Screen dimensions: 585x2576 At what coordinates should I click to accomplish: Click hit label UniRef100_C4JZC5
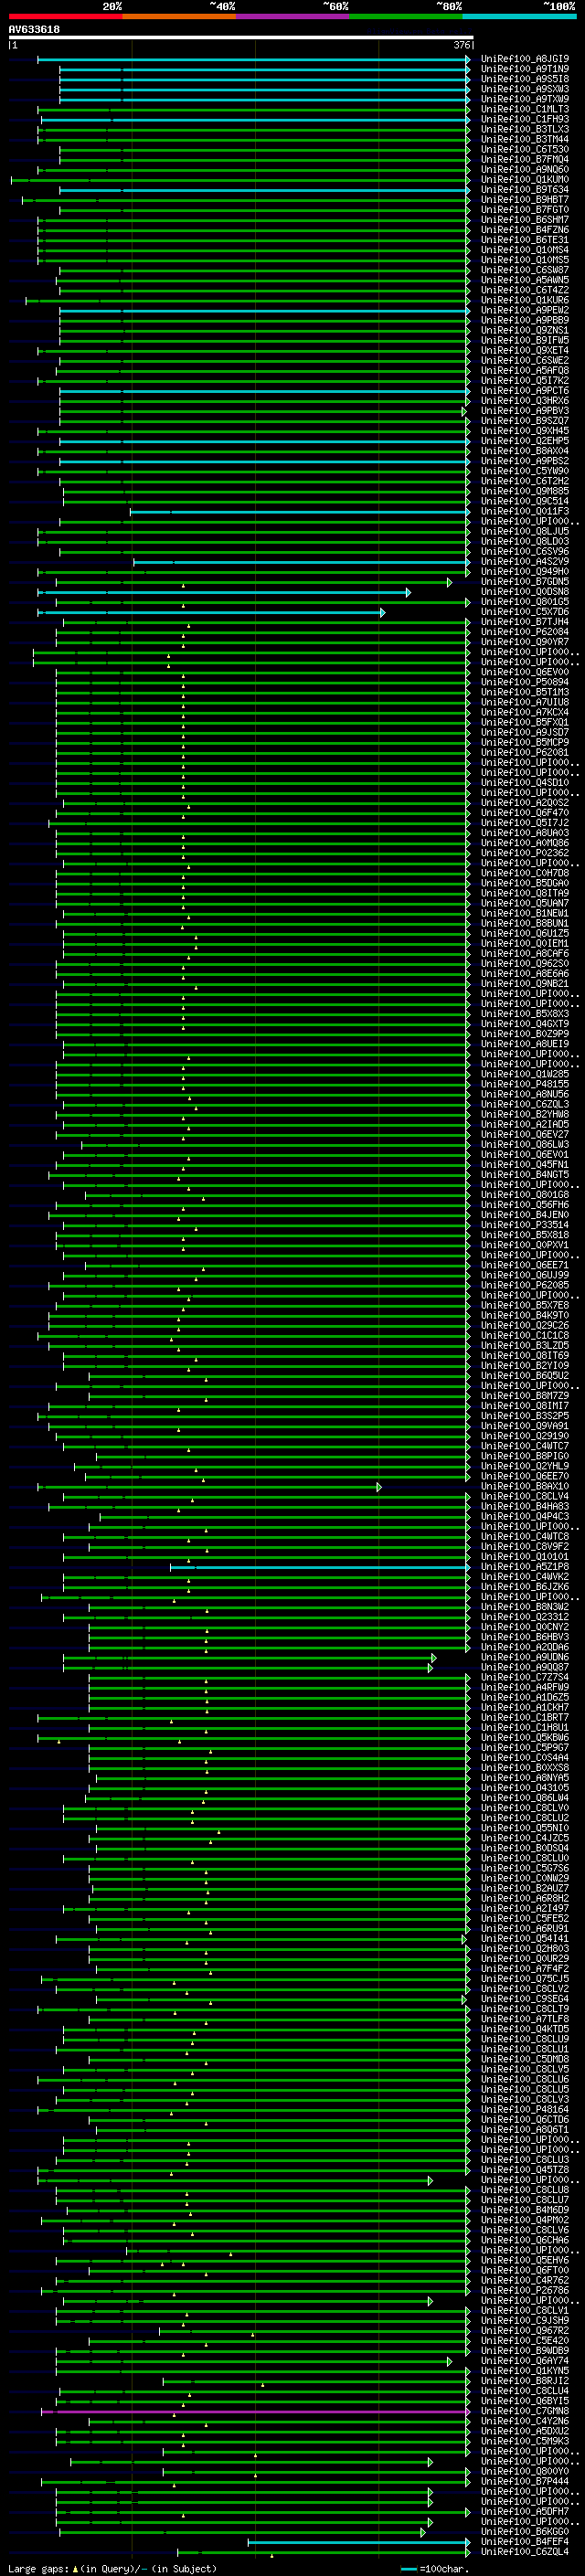coord(525,1838)
